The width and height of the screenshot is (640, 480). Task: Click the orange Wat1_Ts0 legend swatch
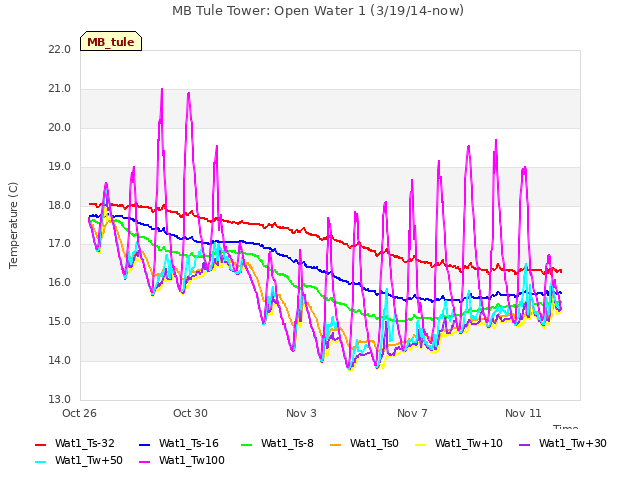[x=336, y=444]
